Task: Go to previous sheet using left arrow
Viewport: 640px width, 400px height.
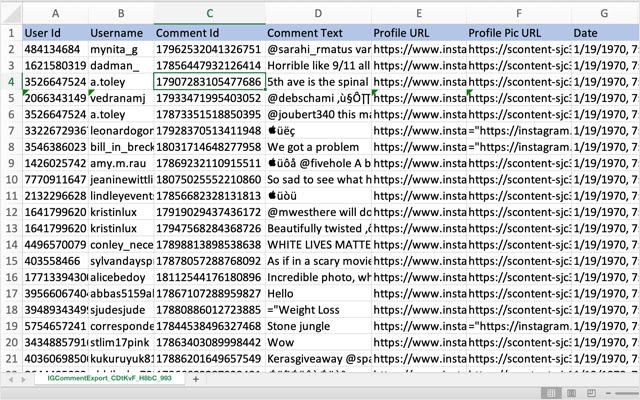Action: [11, 380]
